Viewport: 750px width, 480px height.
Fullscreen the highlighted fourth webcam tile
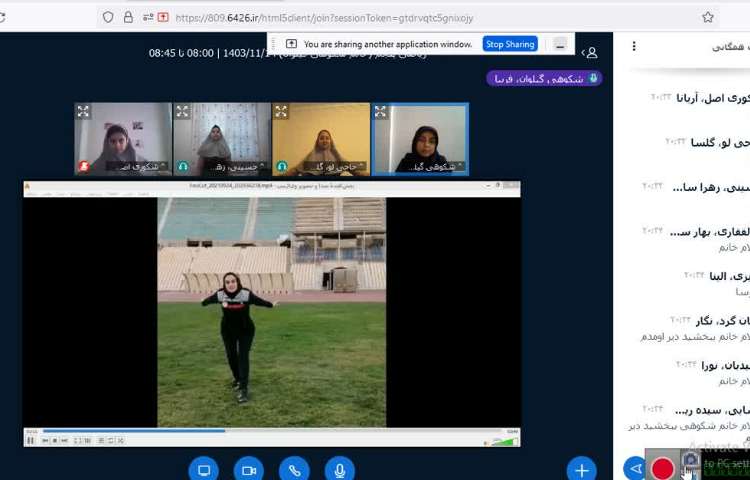(380, 111)
